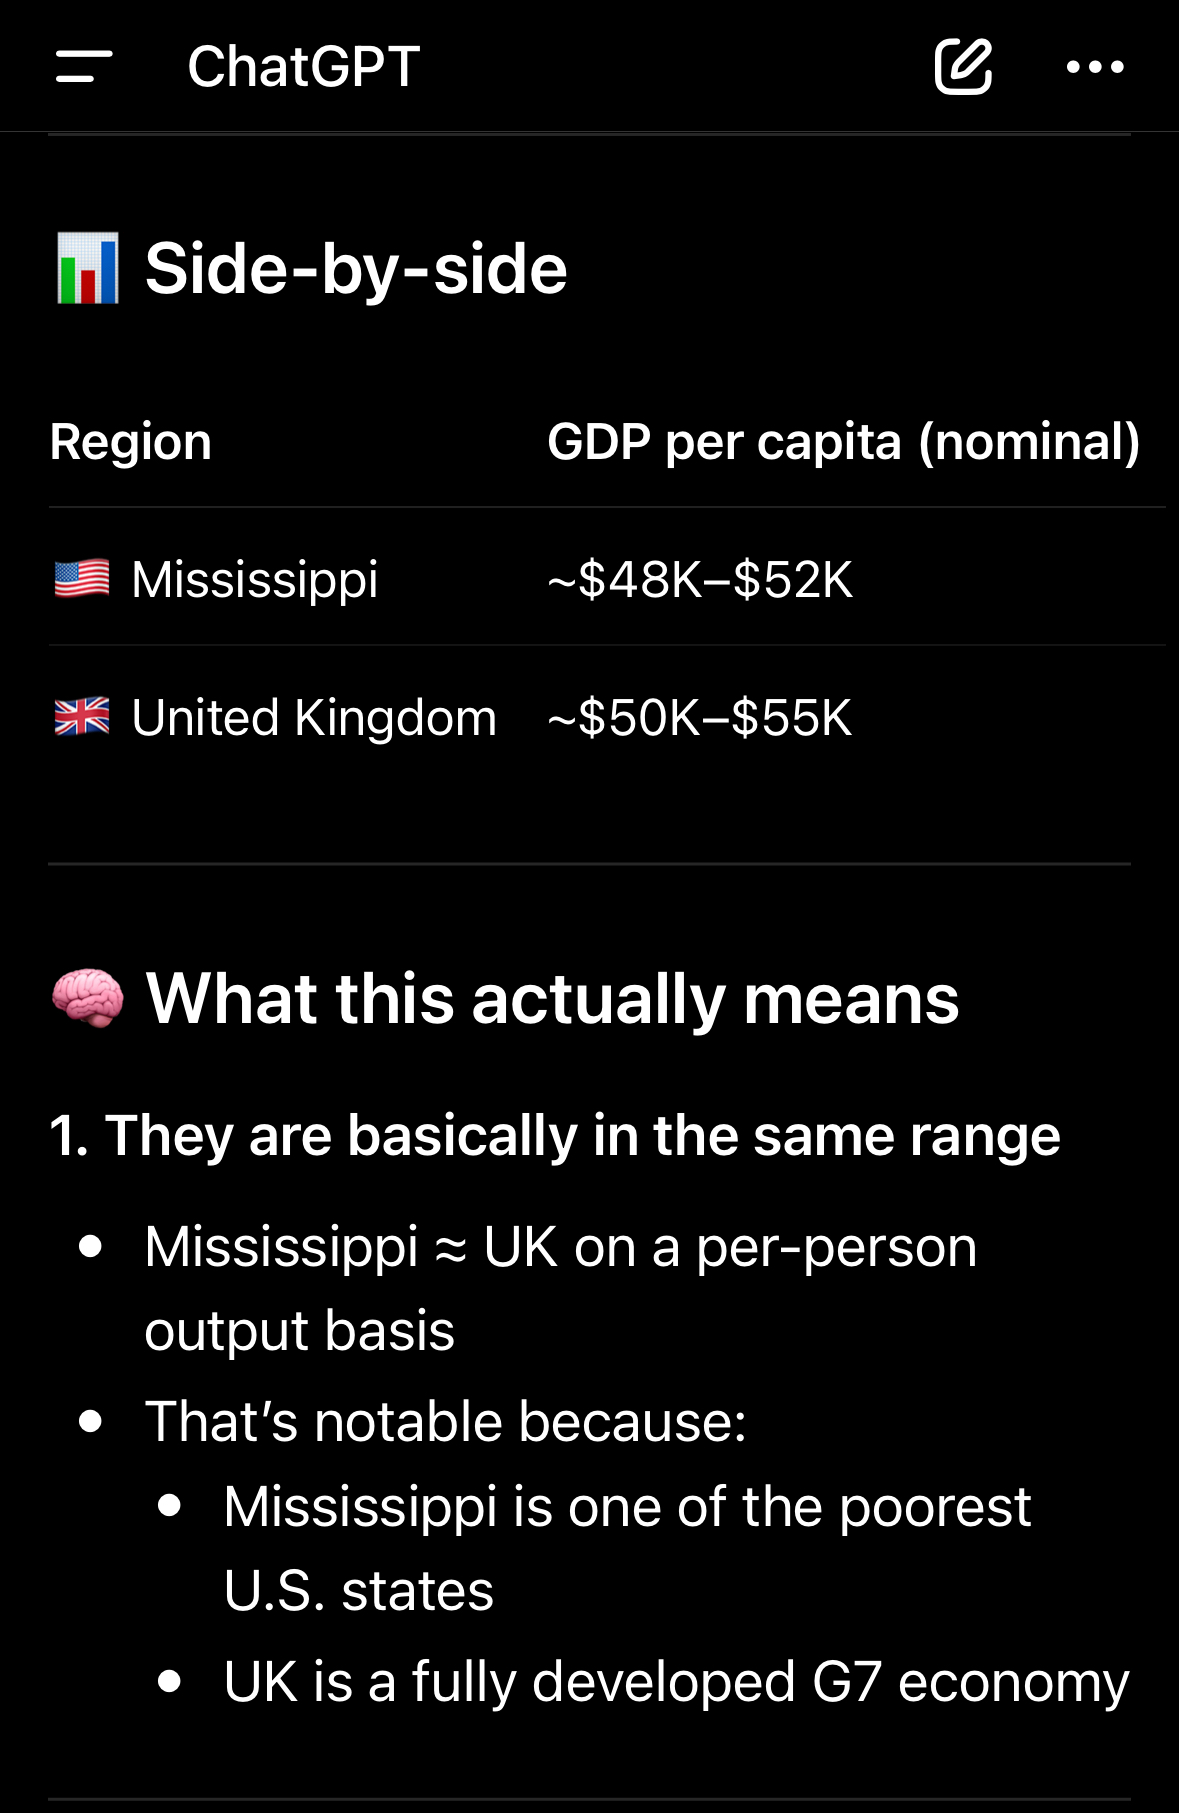Open the sidebar menu icon
Image resolution: width=1179 pixels, height=1813 pixels.
(84, 67)
